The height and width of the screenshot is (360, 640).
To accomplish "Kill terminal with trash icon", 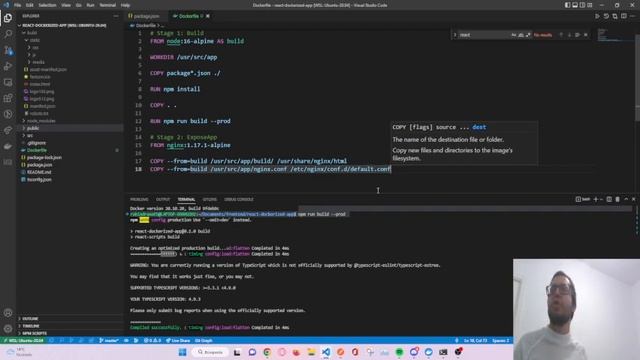I will click(x=618, y=199).
